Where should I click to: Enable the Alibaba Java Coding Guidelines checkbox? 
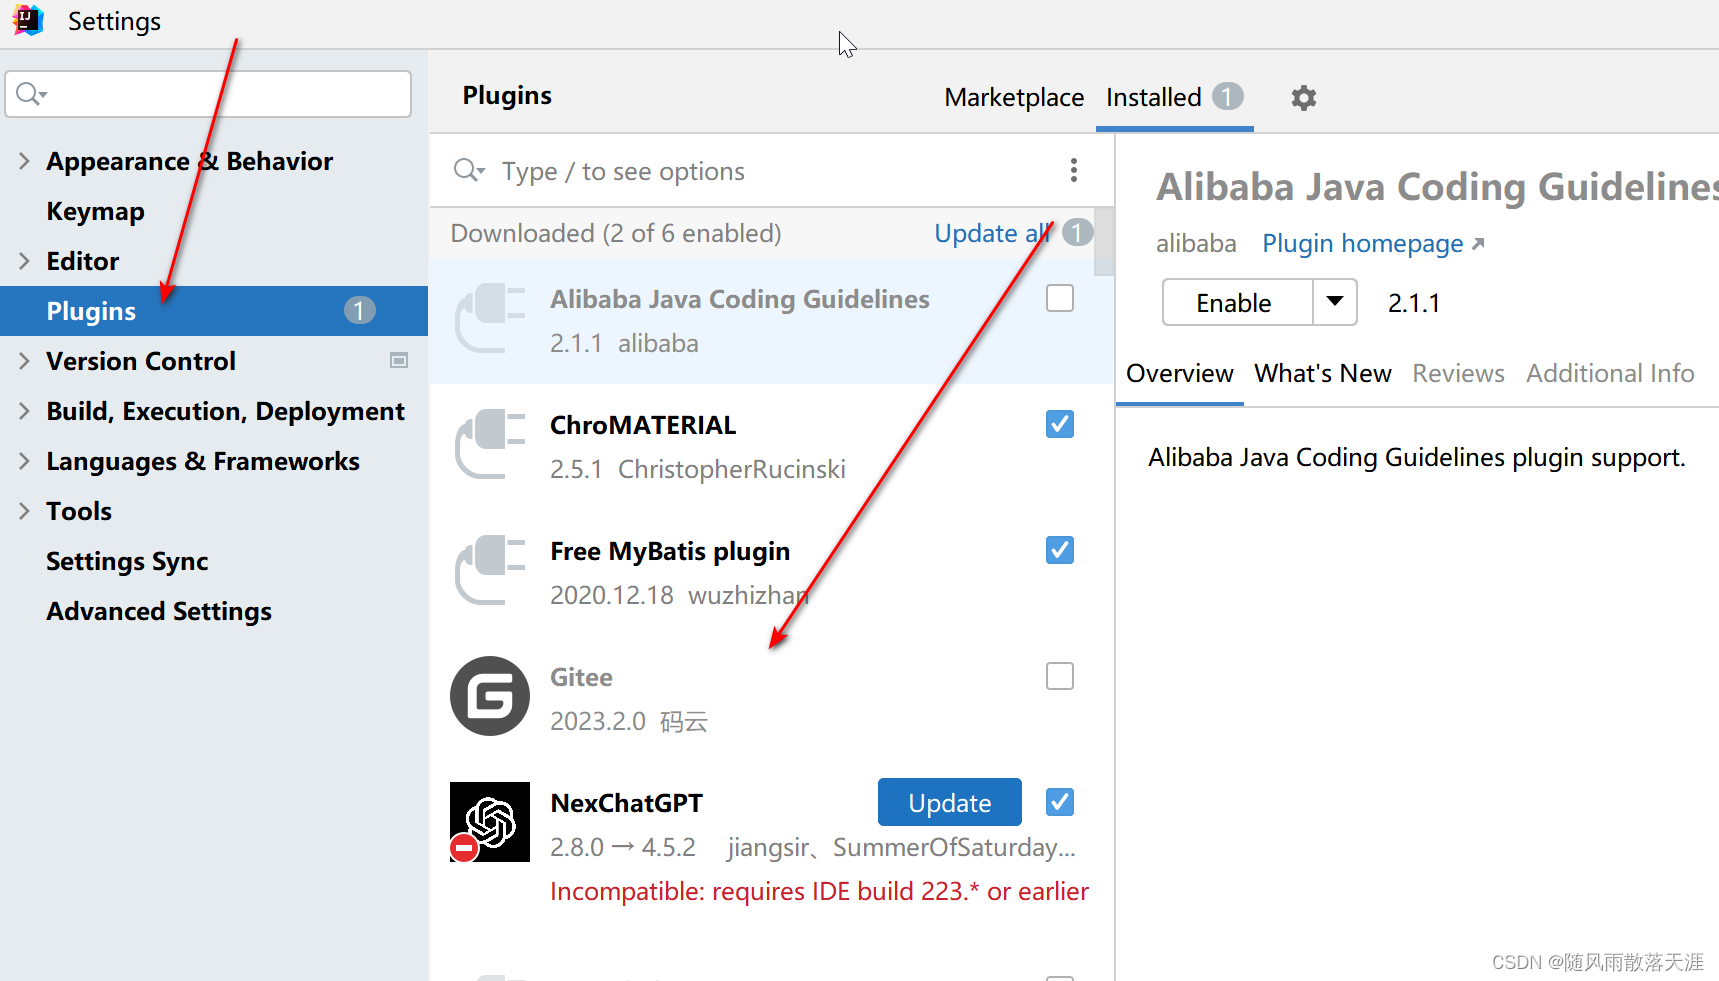(x=1060, y=298)
